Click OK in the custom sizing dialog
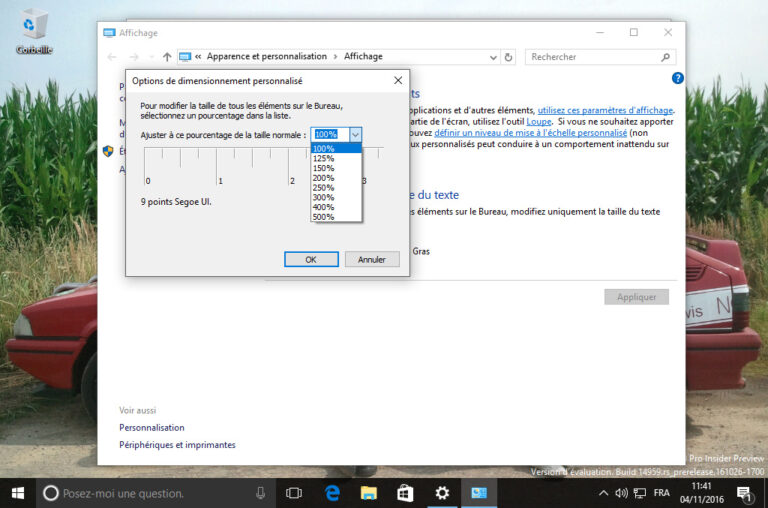The height and width of the screenshot is (508, 768). (311, 259)
